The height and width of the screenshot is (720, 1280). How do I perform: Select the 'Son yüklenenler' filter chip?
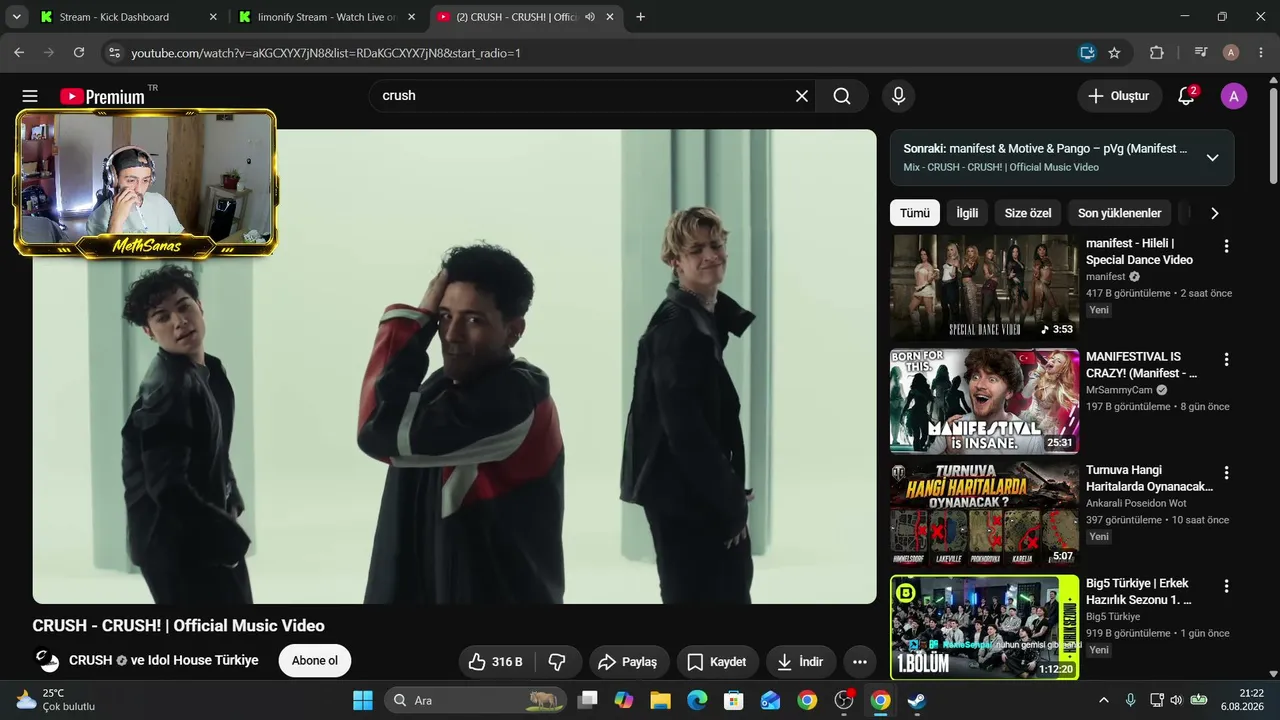pyautogui.click(x=1119, y=213)
